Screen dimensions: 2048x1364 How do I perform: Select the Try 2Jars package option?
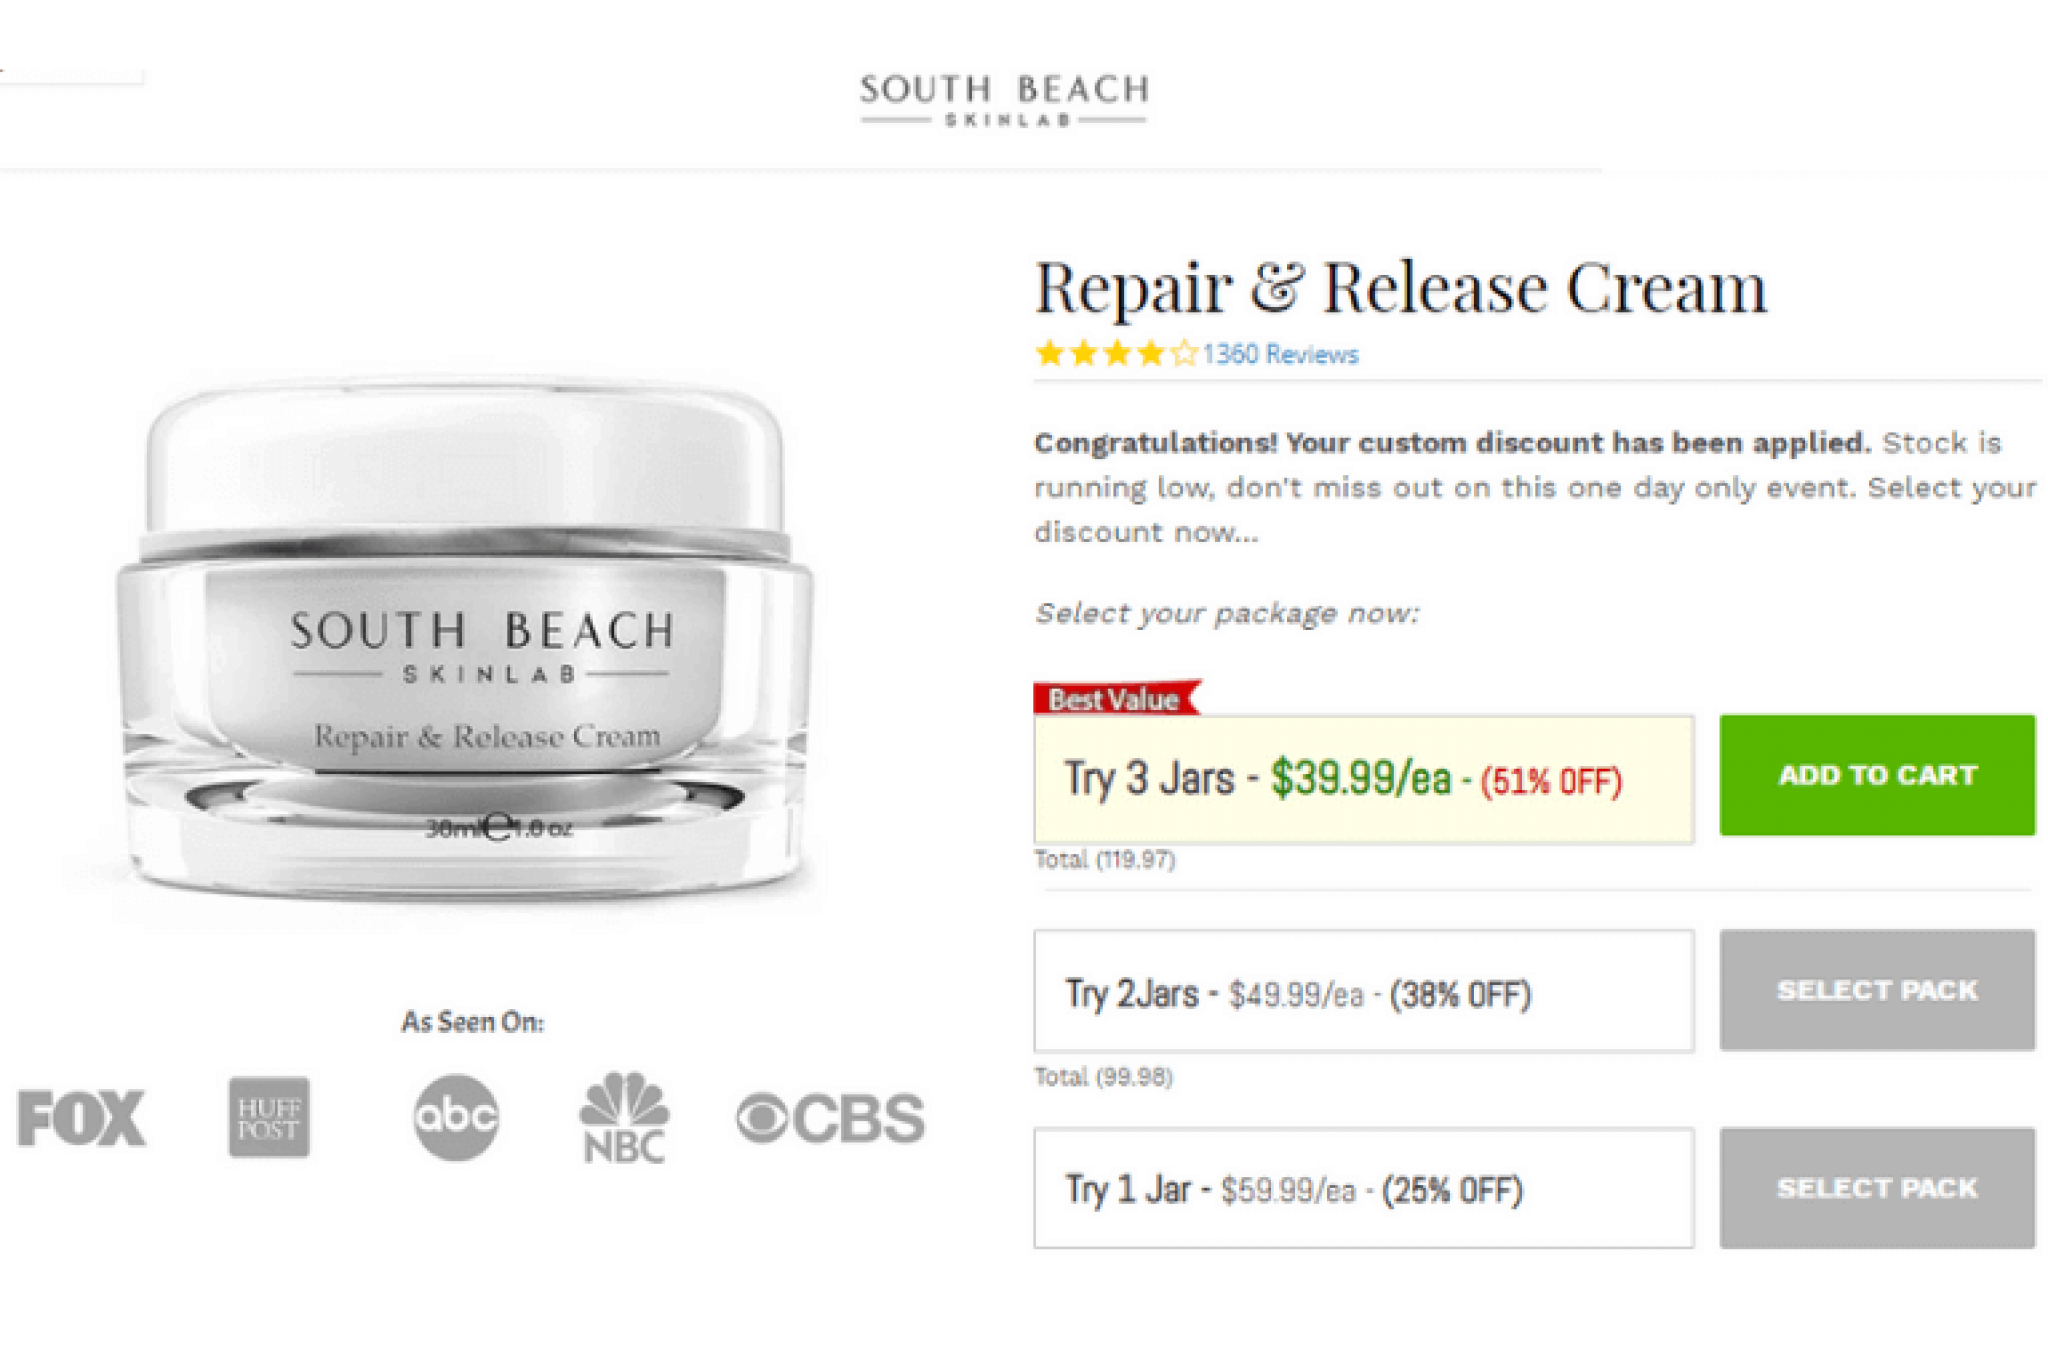pos(1364,991)
